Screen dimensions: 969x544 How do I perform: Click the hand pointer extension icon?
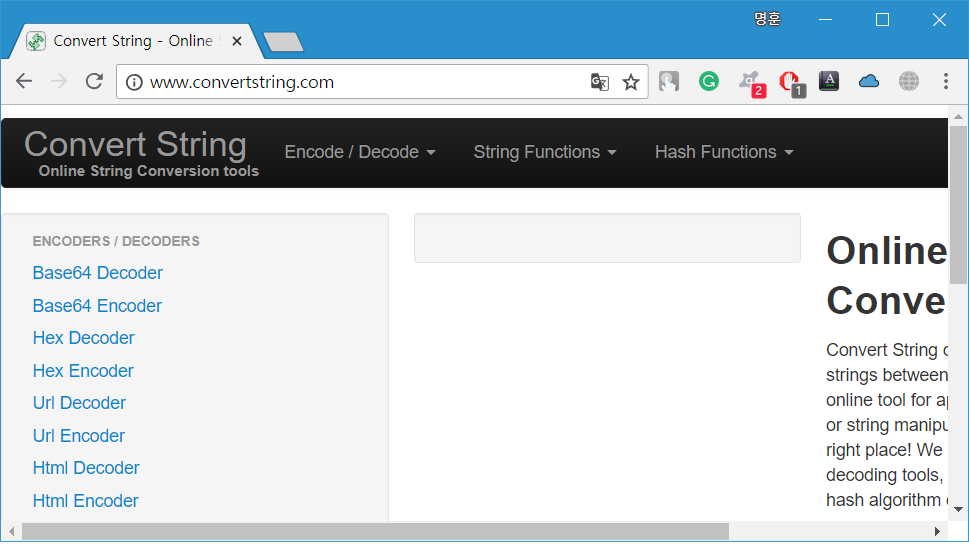669,81
